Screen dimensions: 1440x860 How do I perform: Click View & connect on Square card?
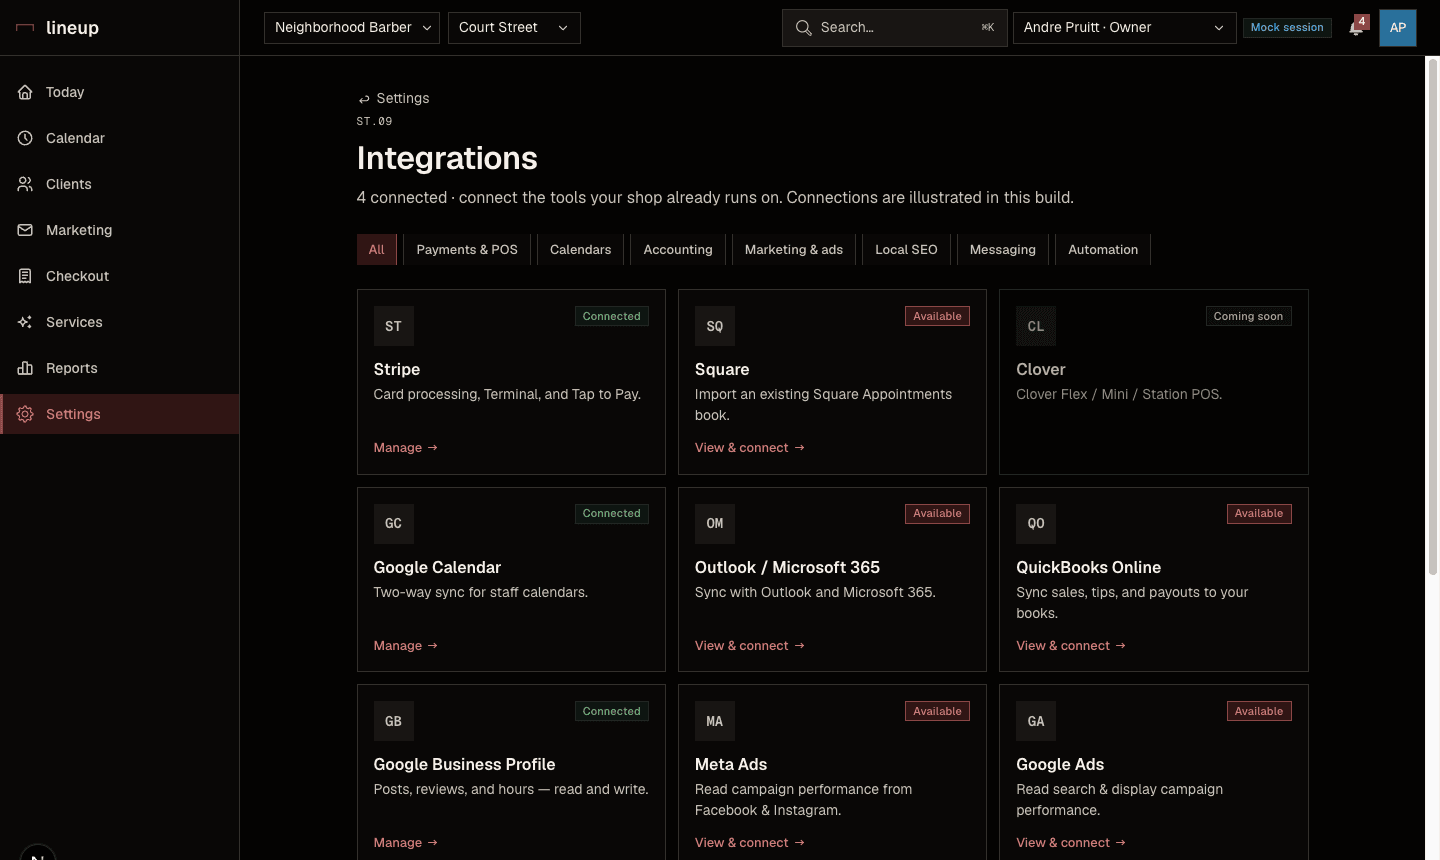750,448
